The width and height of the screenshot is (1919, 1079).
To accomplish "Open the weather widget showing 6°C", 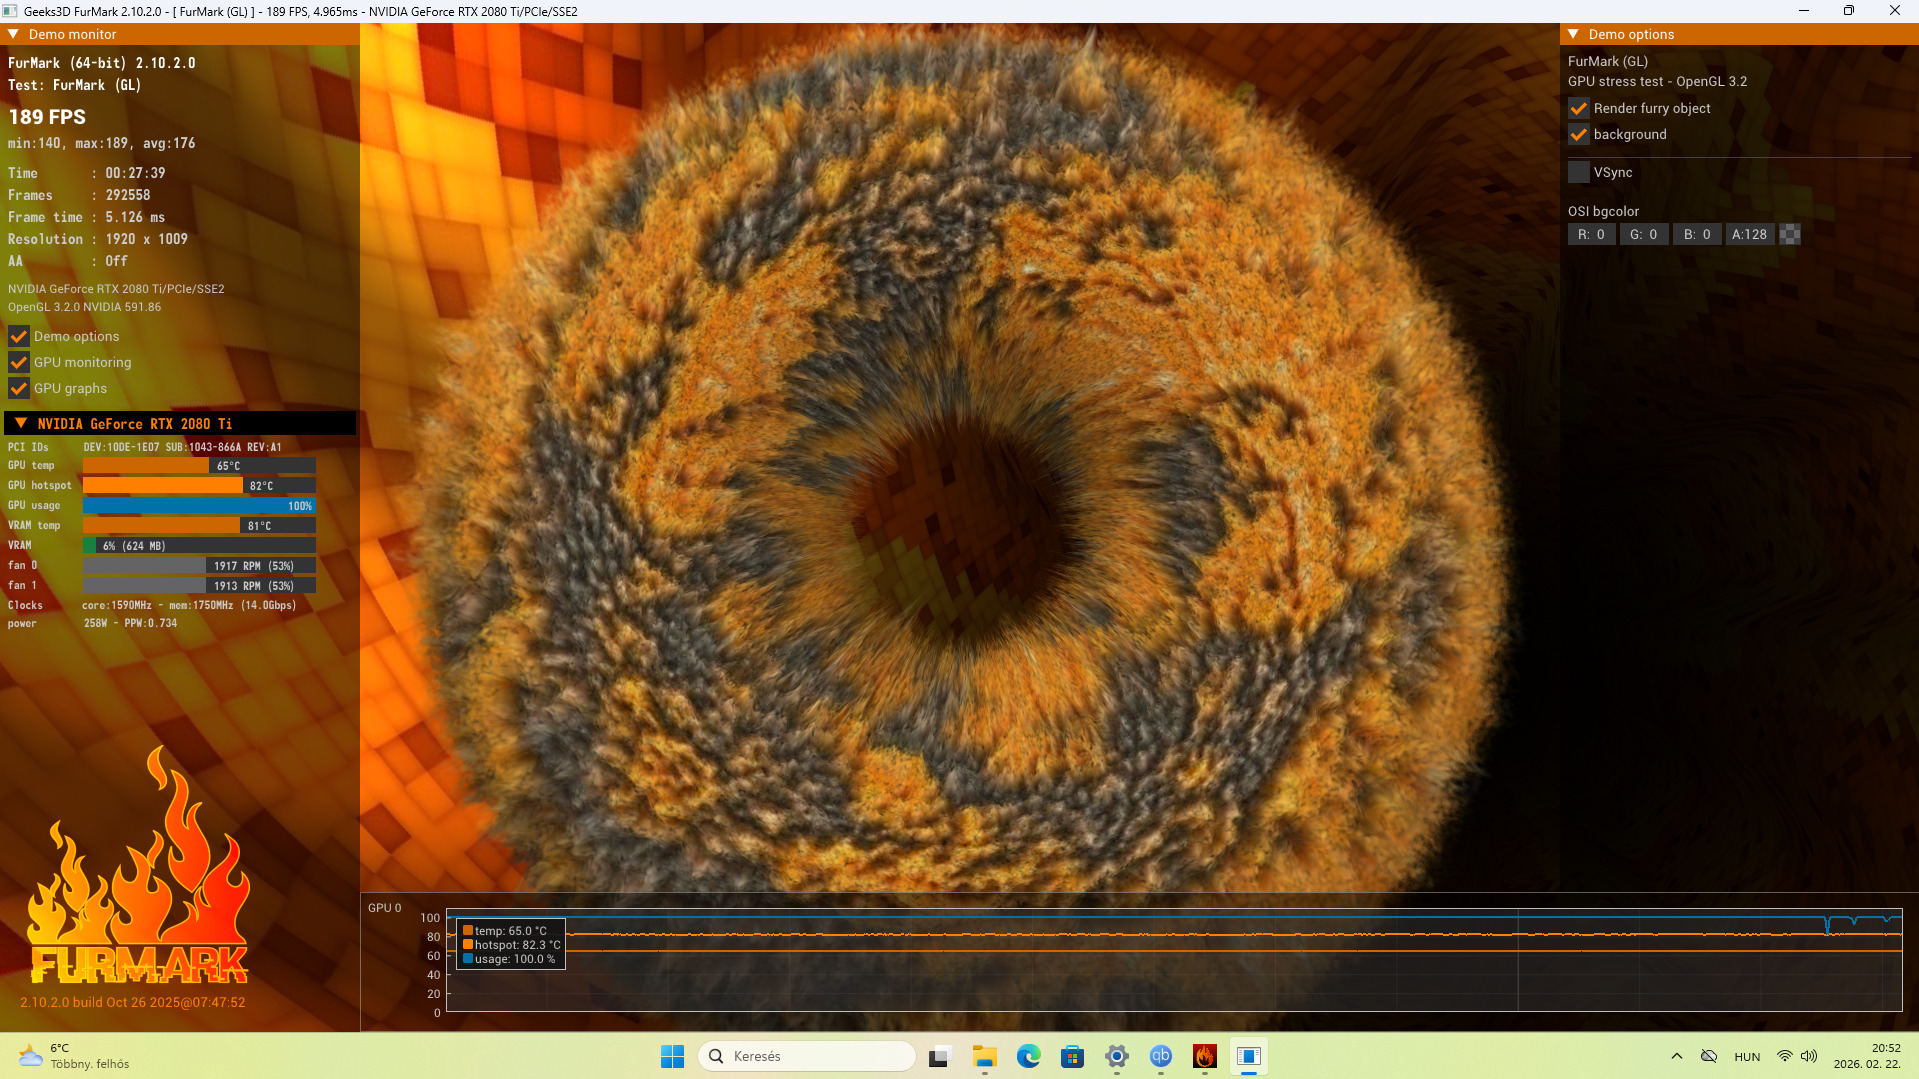I will click(75, 1056).
